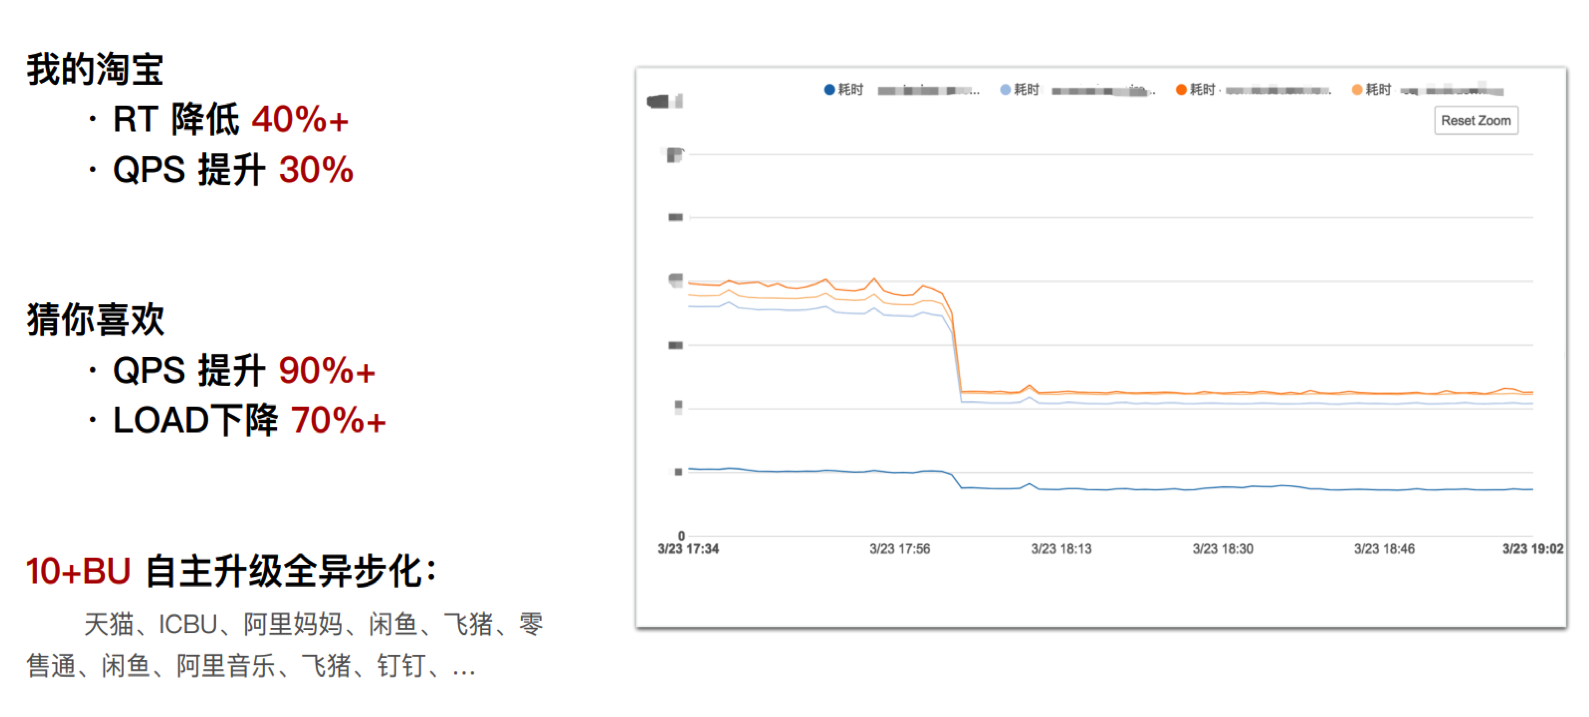The height and width of the screenshot is (717, 1589).
Task: Click the 3/23 18:13 axis label
Action: [1061, 549]
